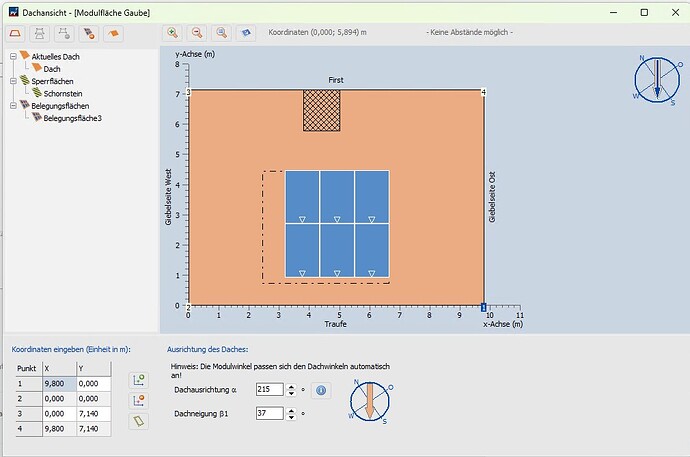Click X cell 9,800 of point 4
The width and height of the screenshot is (690, 457).
coord(59,429)
